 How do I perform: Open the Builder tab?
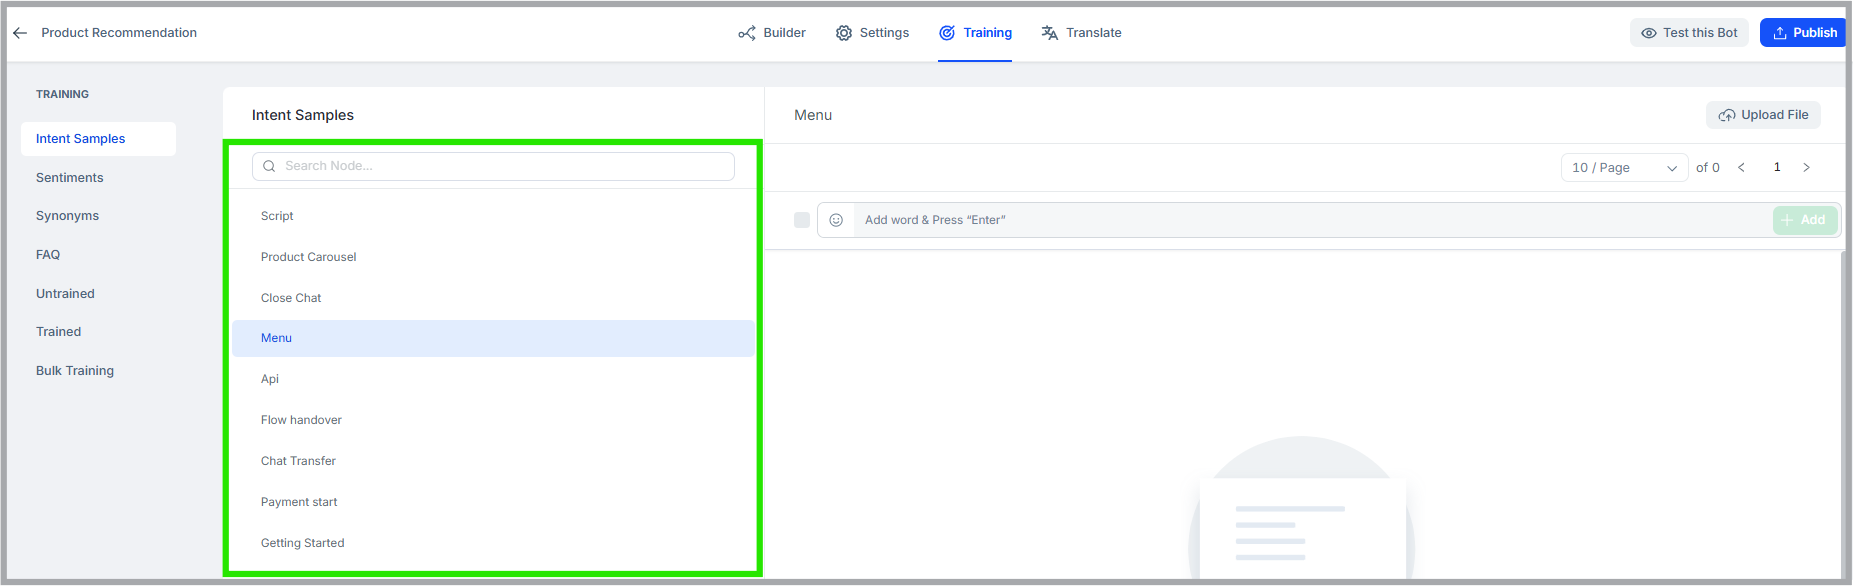coord(772,33)
